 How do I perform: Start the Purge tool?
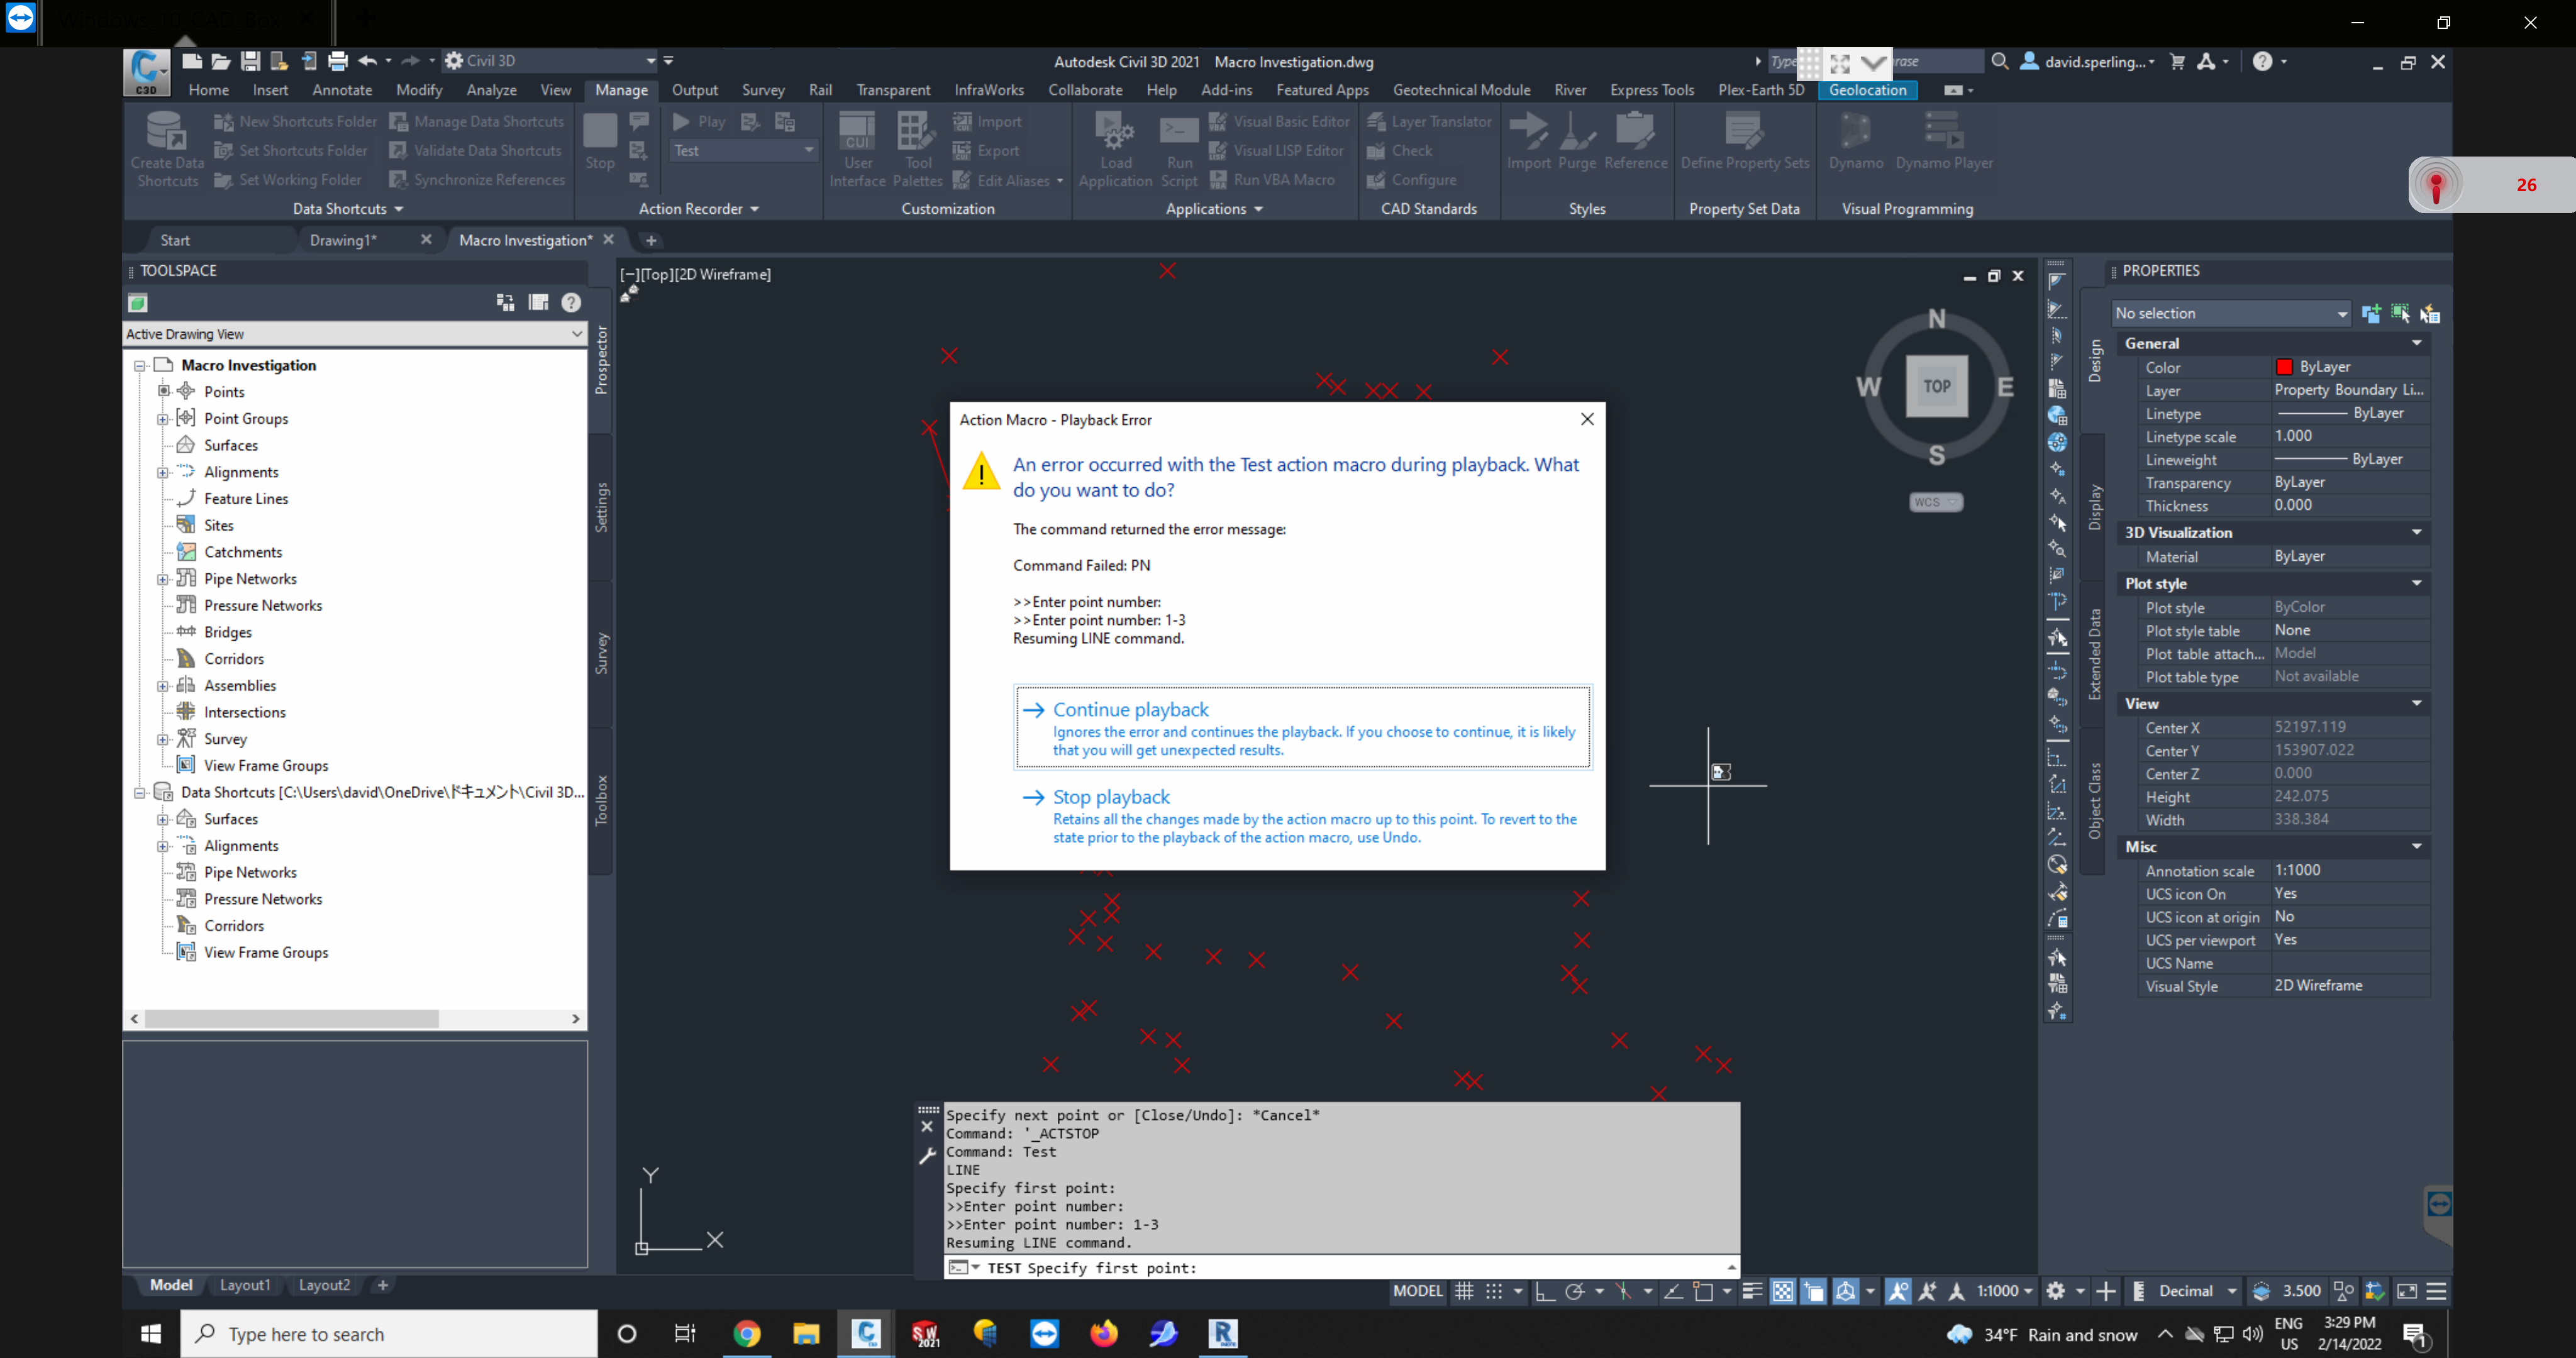click(x=1577, y=145)
